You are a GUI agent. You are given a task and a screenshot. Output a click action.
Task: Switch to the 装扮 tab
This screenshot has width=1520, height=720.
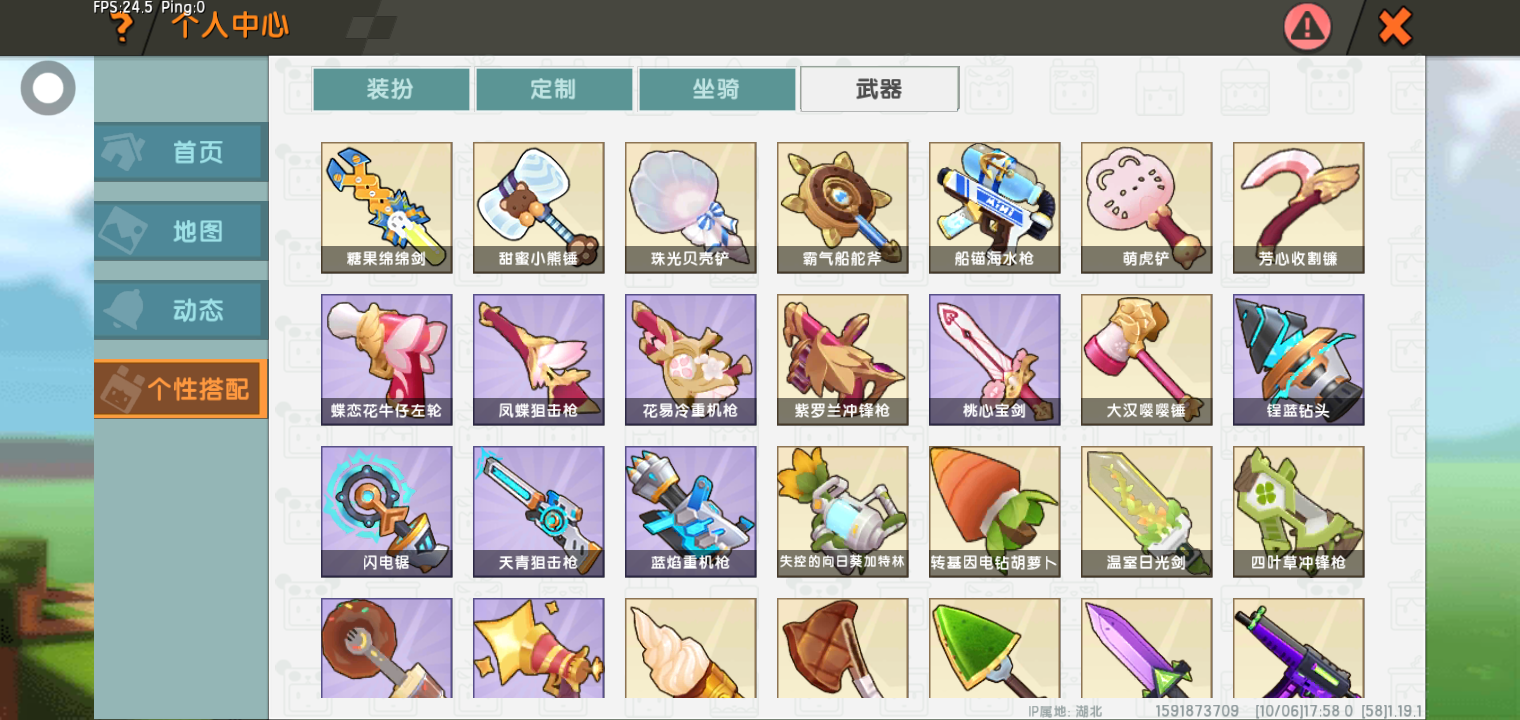pos(391,89)
